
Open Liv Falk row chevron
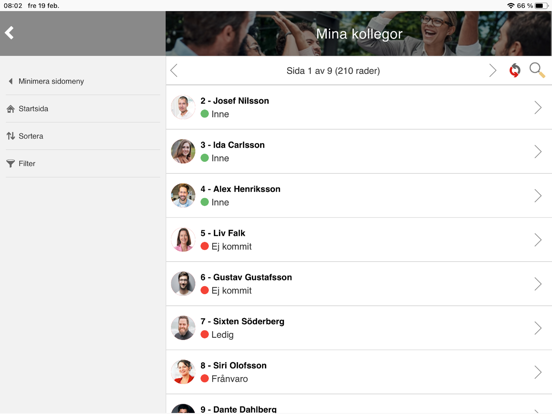538,240
